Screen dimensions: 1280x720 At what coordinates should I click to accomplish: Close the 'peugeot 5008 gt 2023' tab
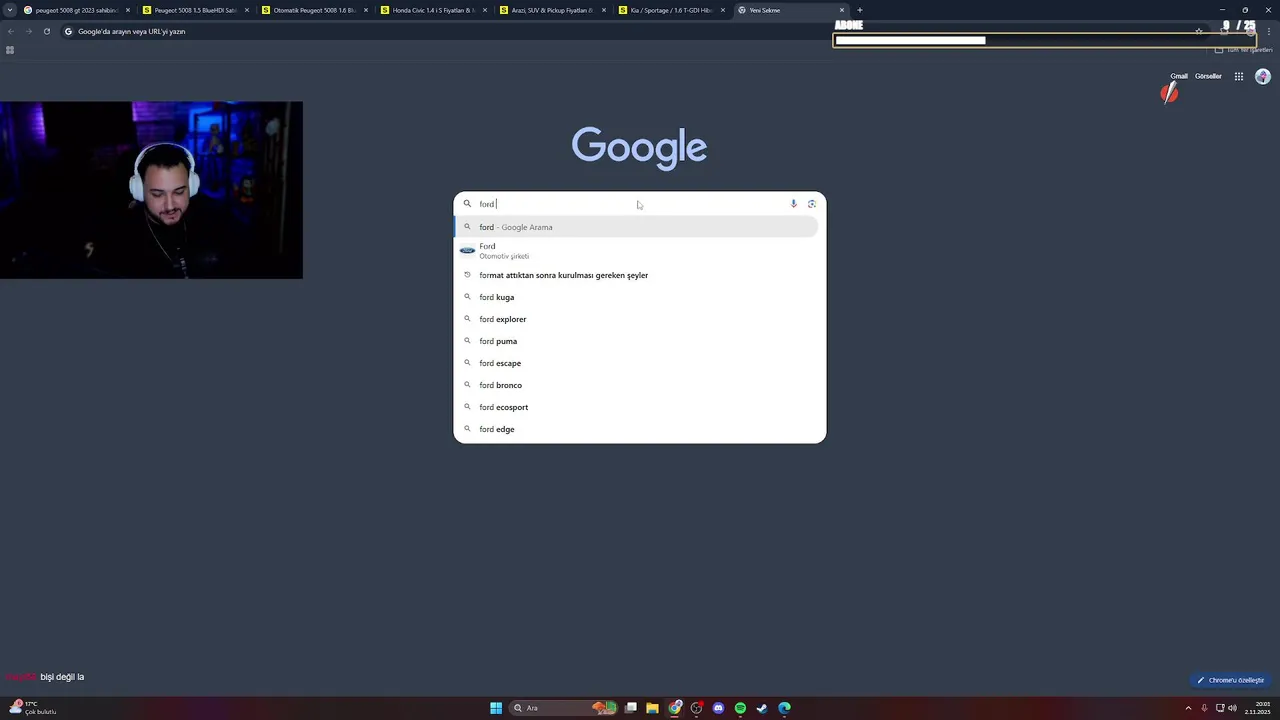click(128, 10)
